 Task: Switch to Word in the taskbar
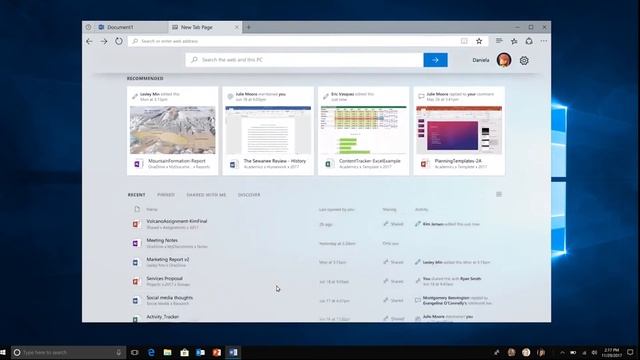click(x=233, y=352)
